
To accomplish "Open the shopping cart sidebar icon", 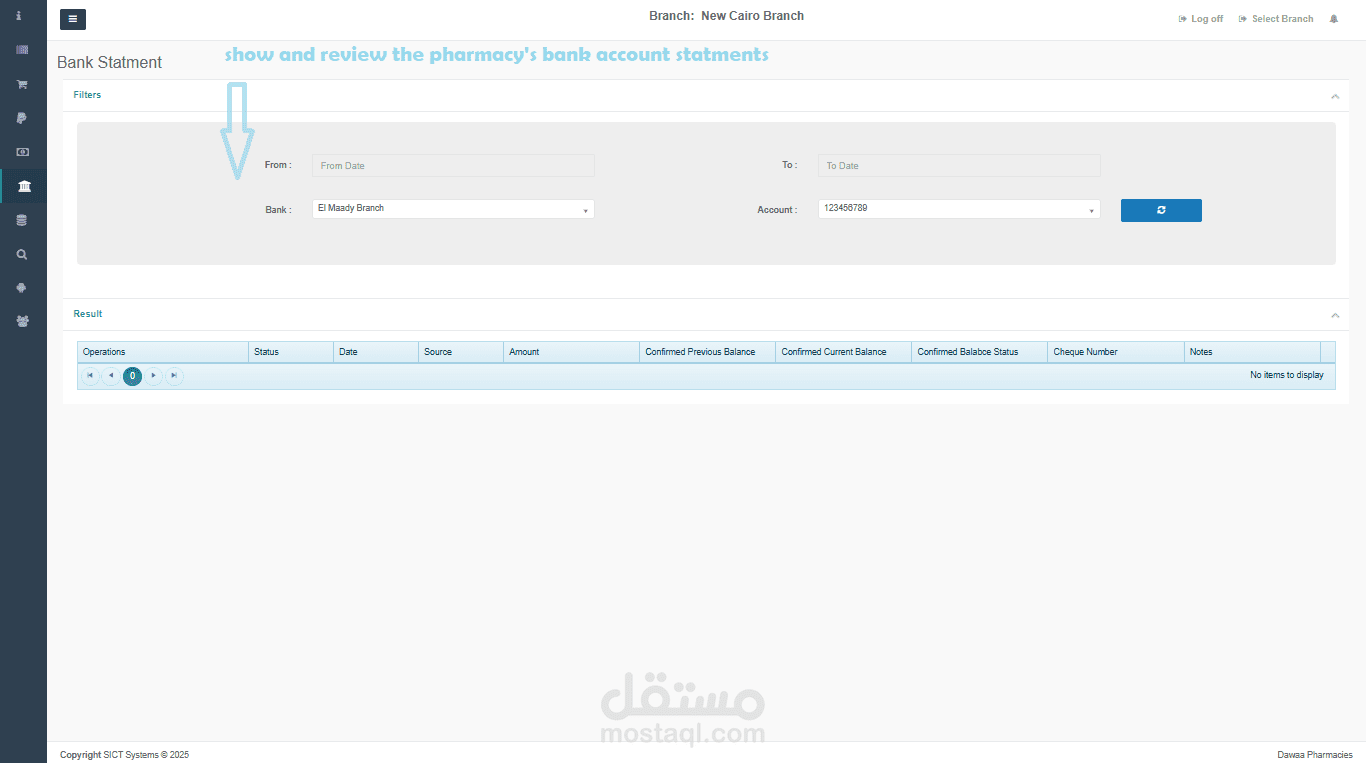I will pos(22,84).
